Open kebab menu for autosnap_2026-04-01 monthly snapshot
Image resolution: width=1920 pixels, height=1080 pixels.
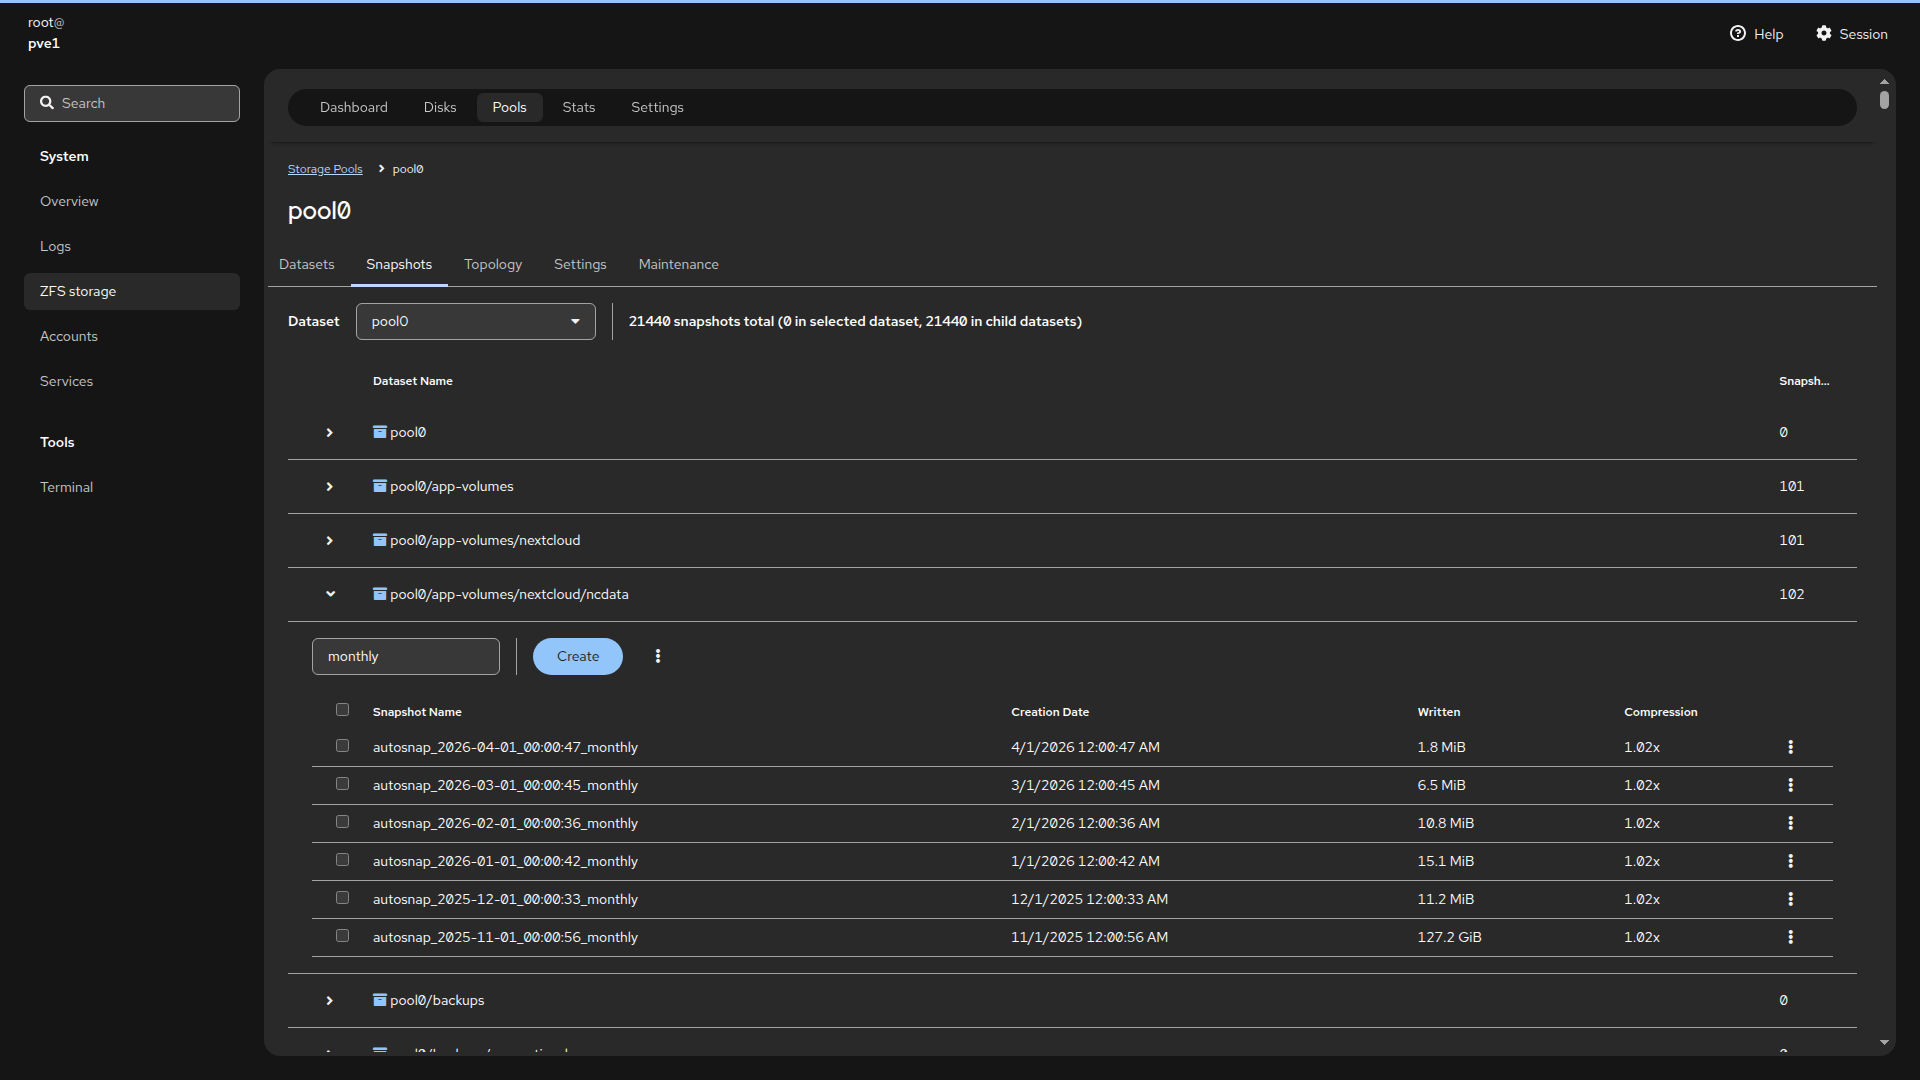(1790, 747)
